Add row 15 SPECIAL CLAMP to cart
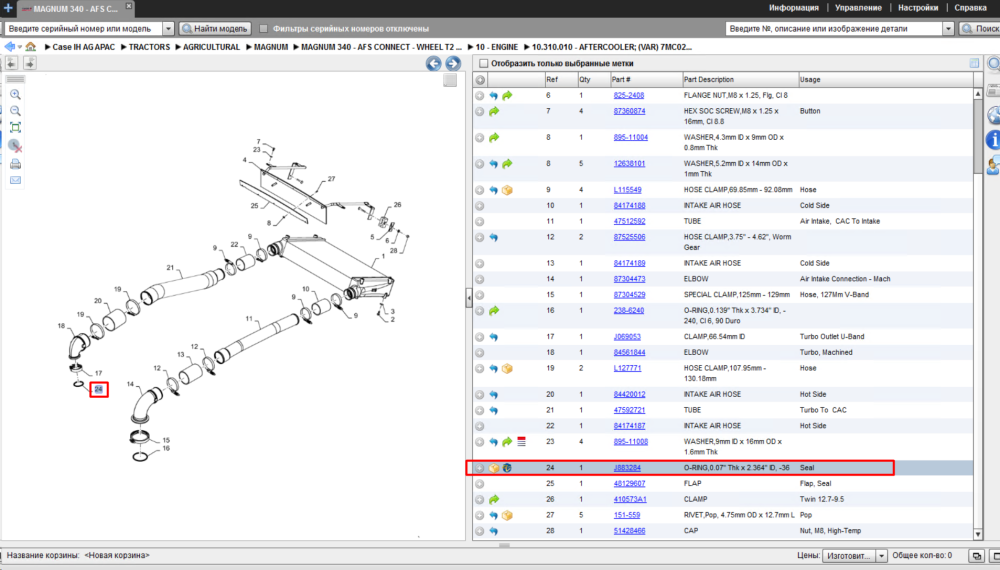This screenshot has width=1000, height=570. (480, 295)
